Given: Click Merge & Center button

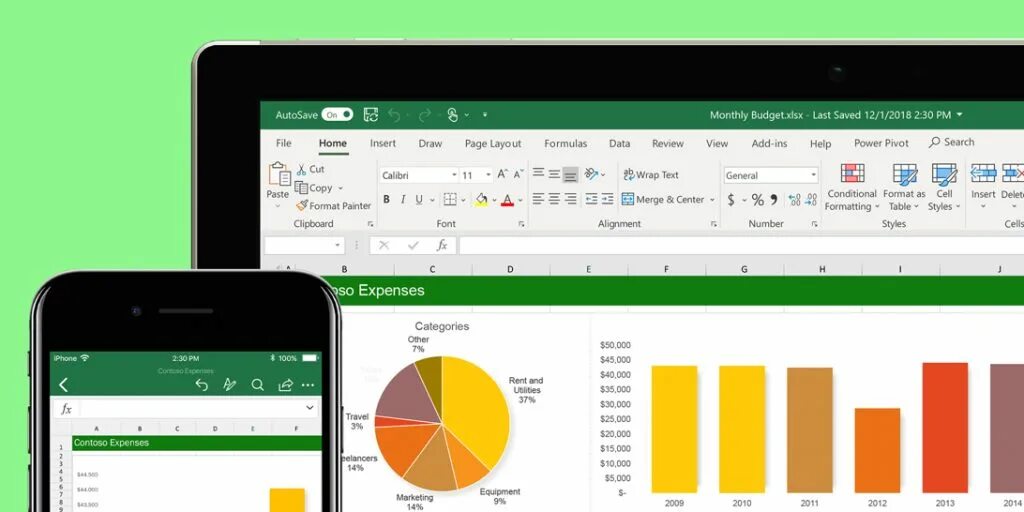Looking at the screenshot, I should pos(663,199).
